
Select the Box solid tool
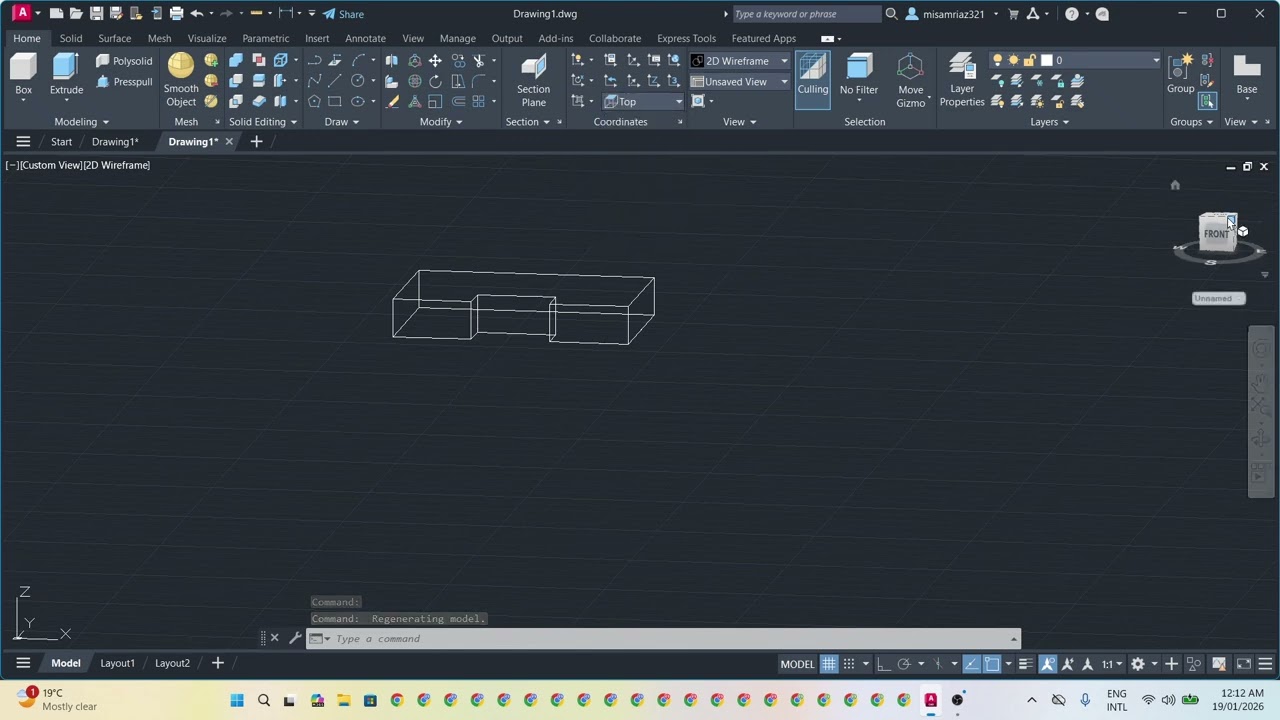pos(23,75)
